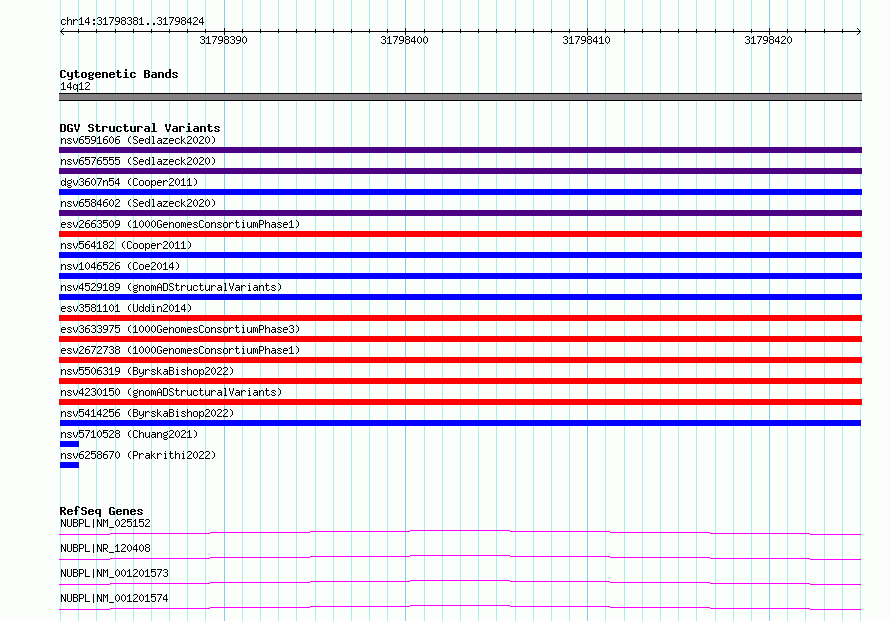Click the short blue bar under nsv6258670

[x=69, y=465]
